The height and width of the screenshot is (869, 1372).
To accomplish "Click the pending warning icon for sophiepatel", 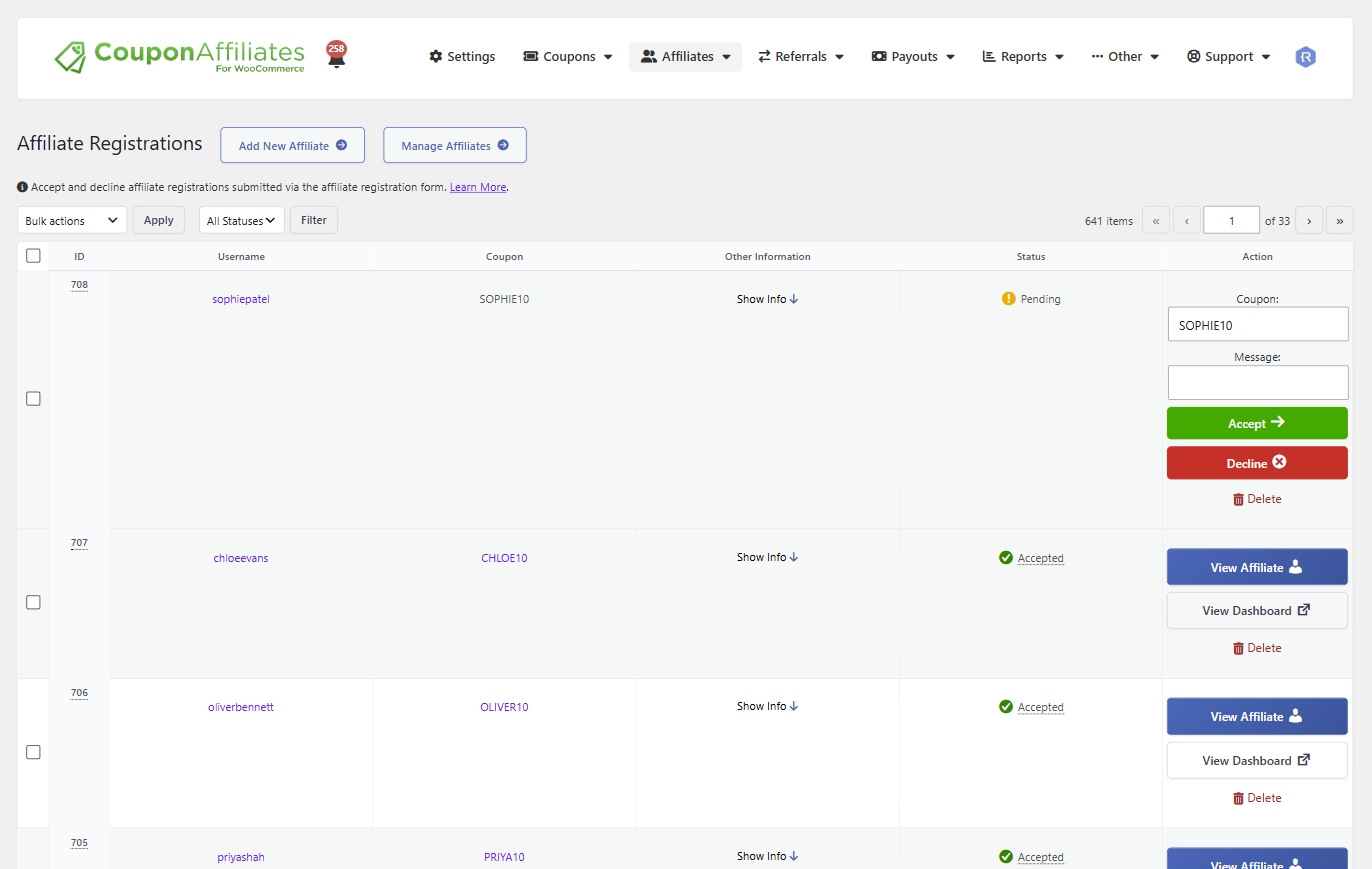I will [1008, 299].
